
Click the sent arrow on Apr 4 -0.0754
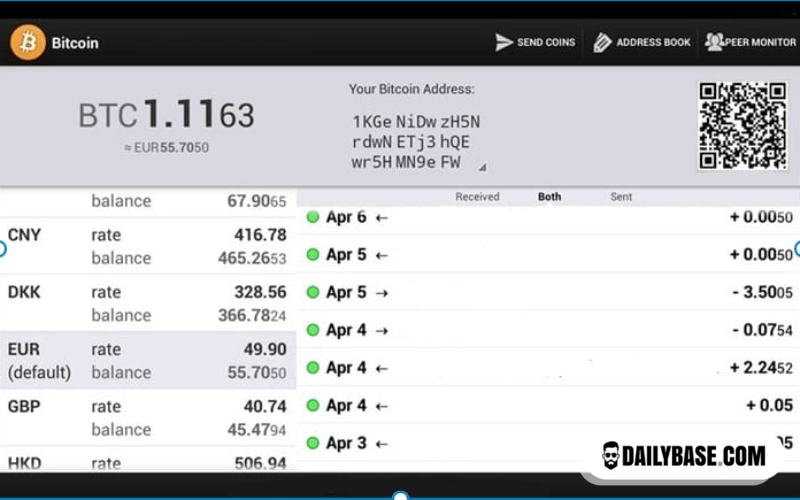tap(382, 331)
